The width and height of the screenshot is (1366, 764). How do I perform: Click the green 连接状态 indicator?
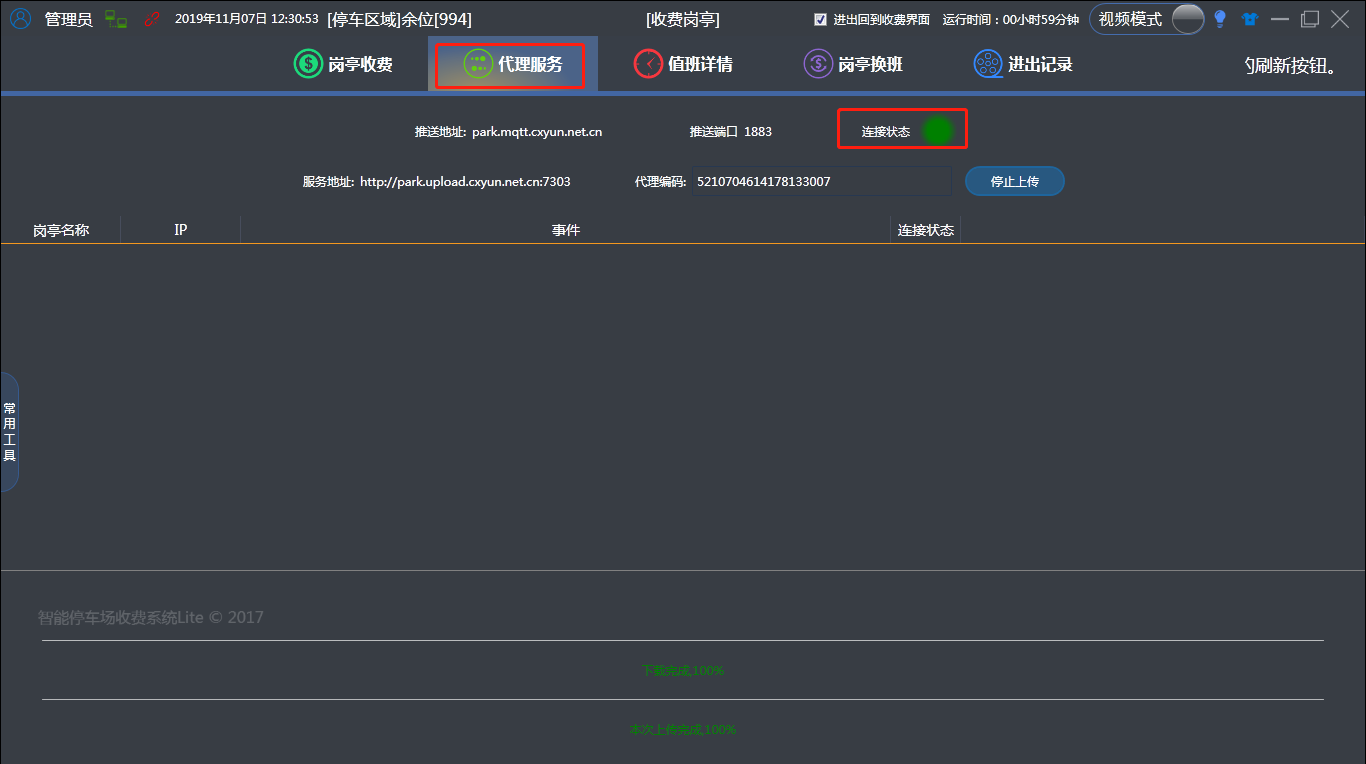pyautogui.click(x=937, y=130)
